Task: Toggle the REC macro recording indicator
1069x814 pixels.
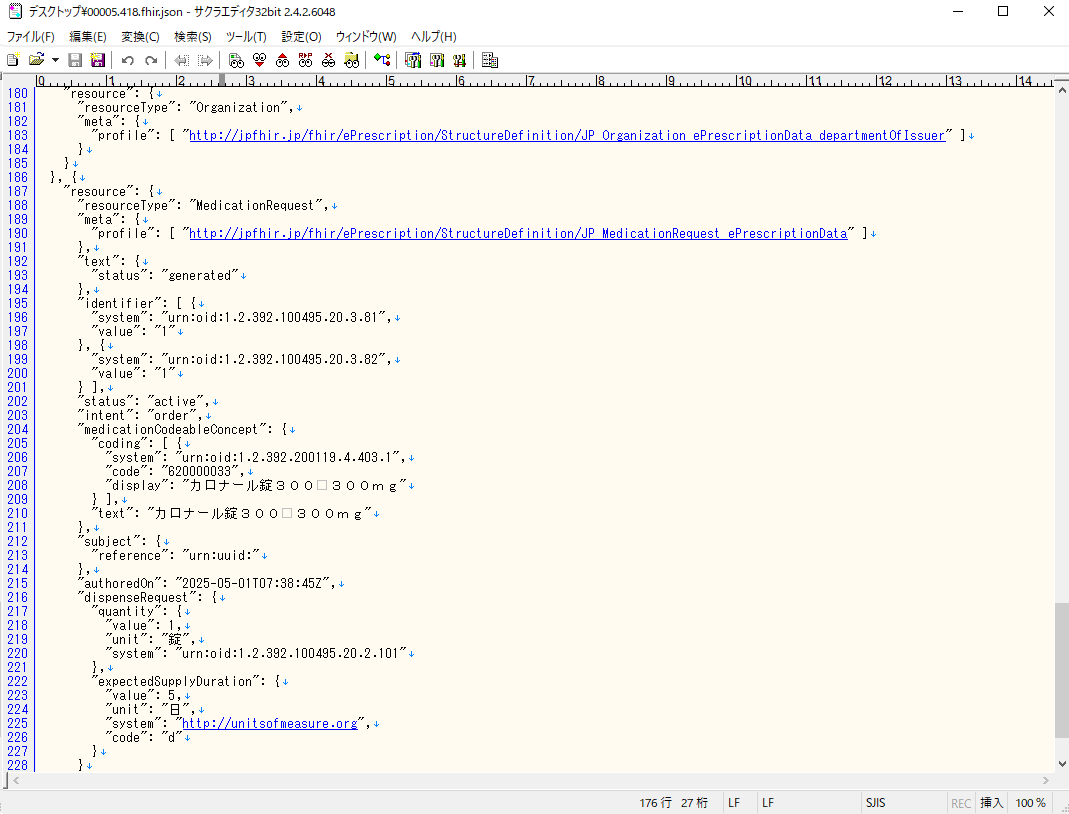Action: pyautogui.click(x=960, y=803)
